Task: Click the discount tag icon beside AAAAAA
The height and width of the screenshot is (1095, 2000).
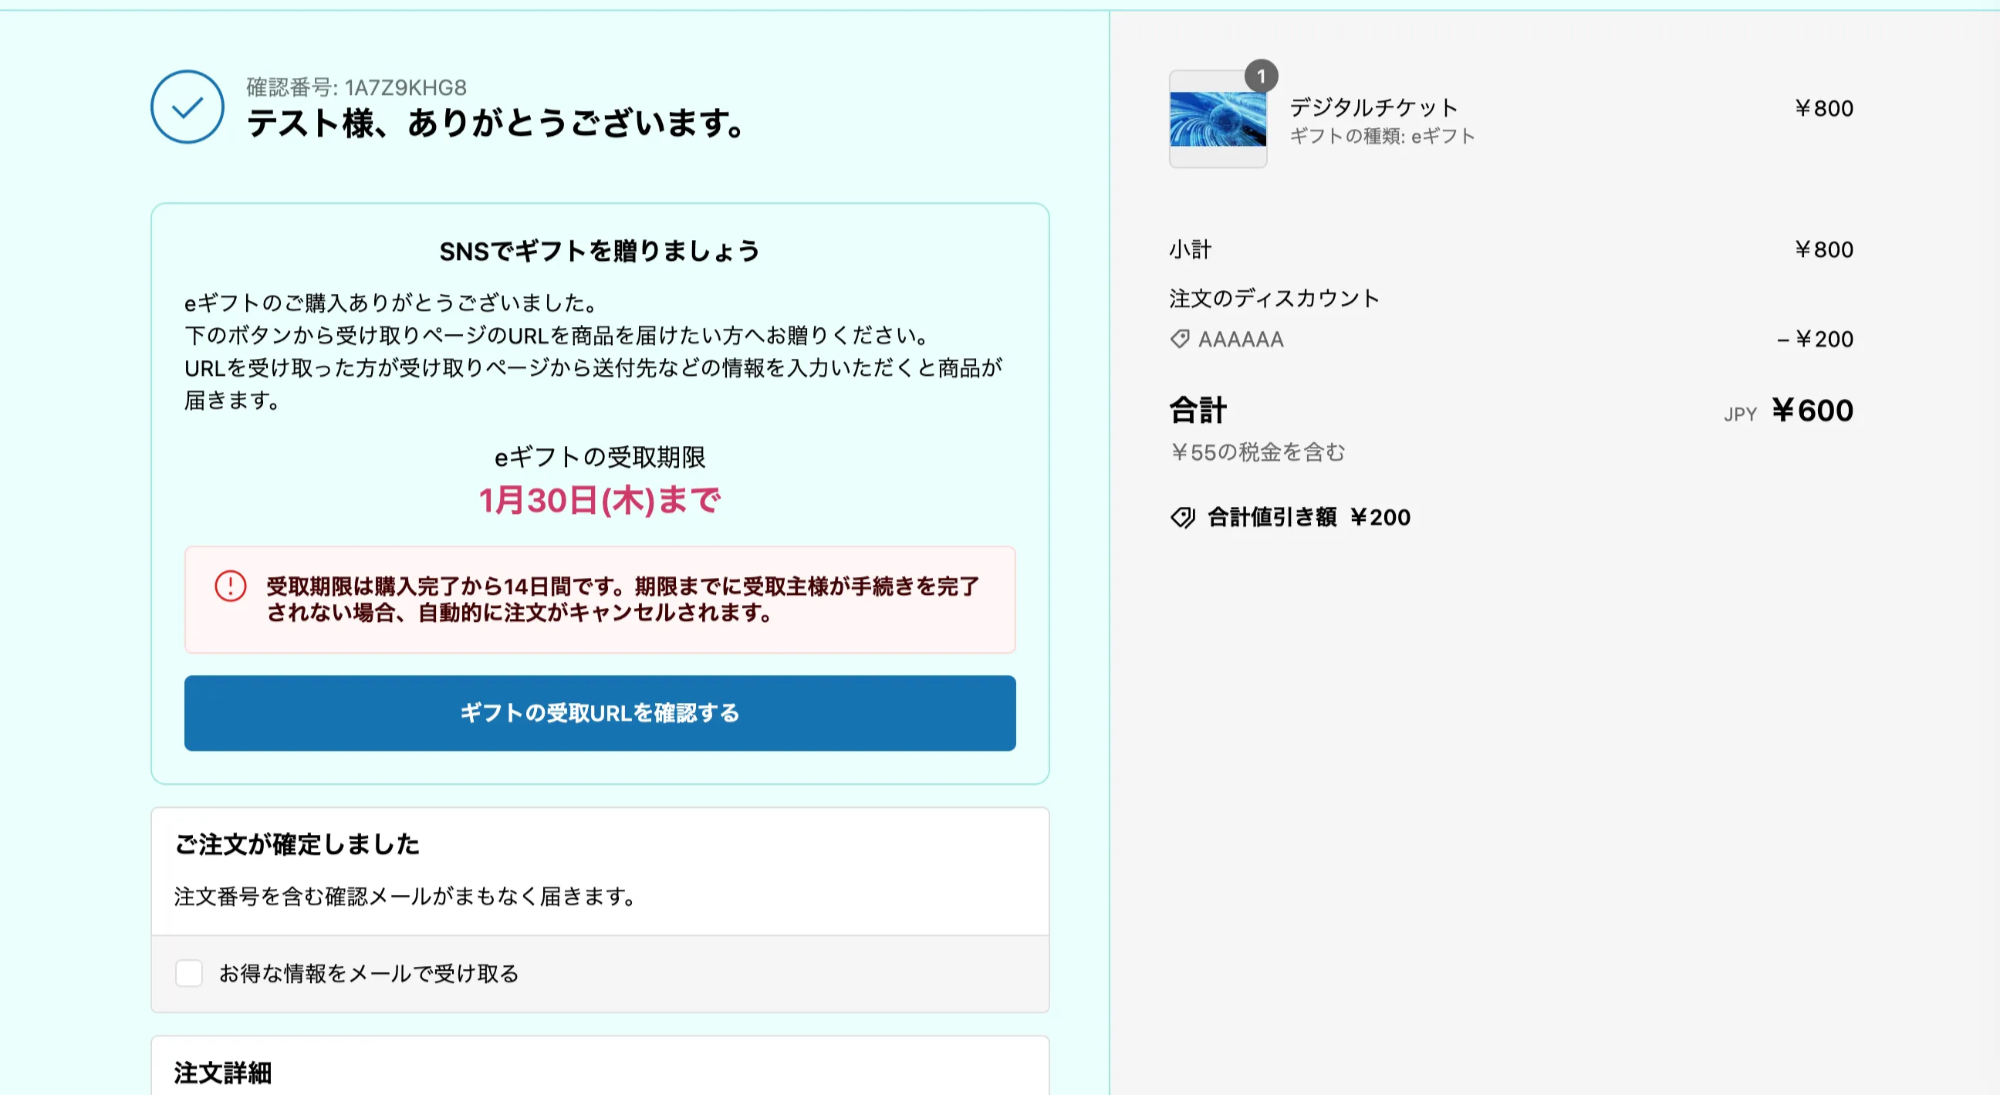Action: point(1180,339)
